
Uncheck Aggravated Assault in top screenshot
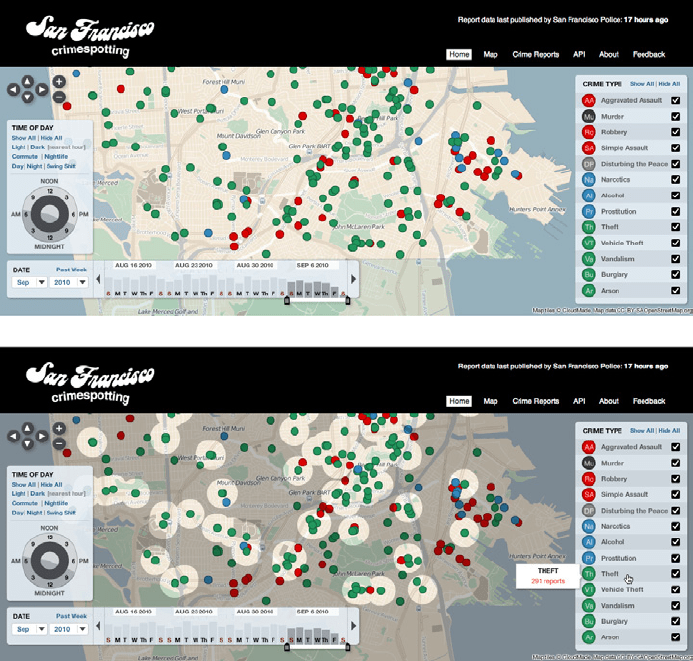(x=675, y=100)
